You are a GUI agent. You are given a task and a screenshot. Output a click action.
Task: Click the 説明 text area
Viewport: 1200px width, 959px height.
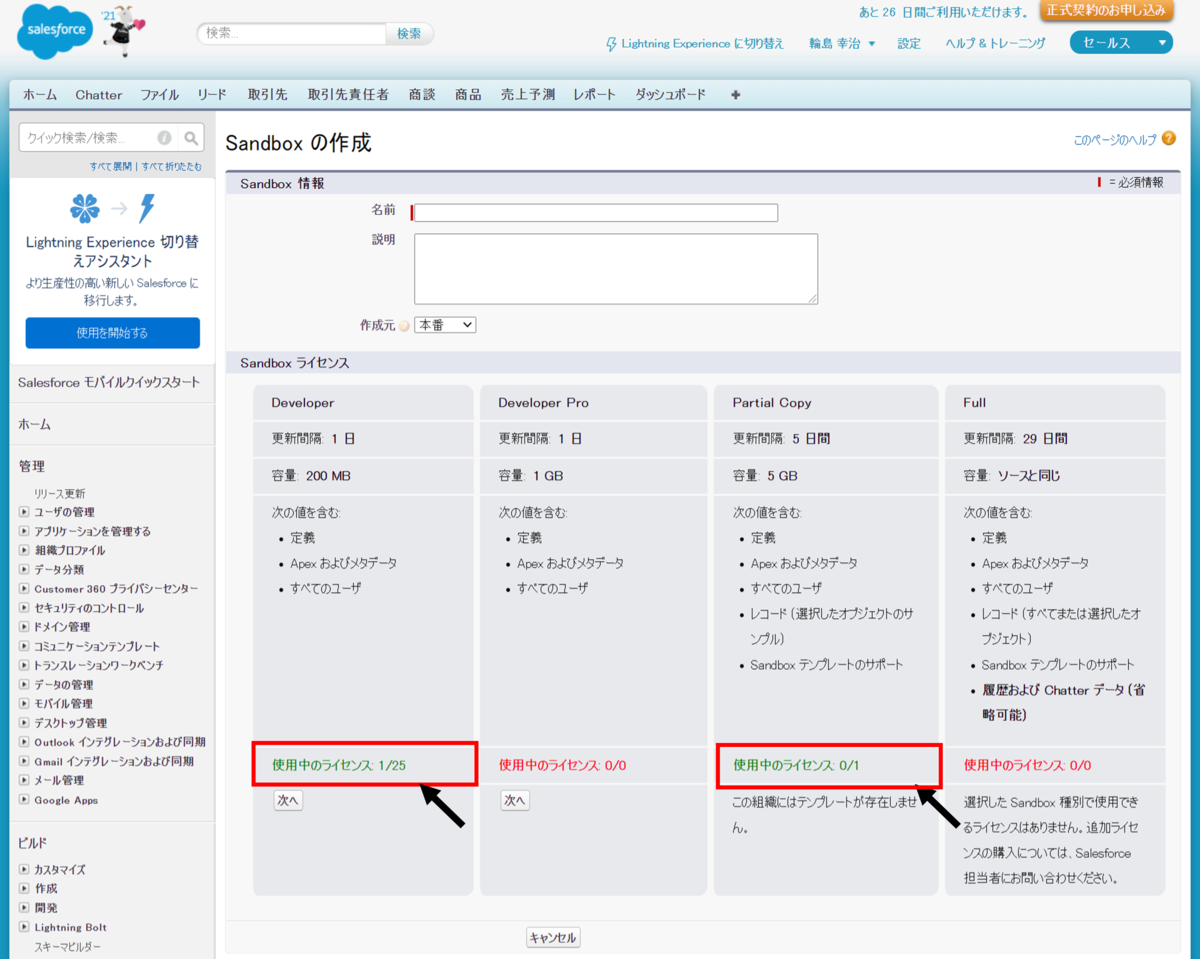coord(616,269)
